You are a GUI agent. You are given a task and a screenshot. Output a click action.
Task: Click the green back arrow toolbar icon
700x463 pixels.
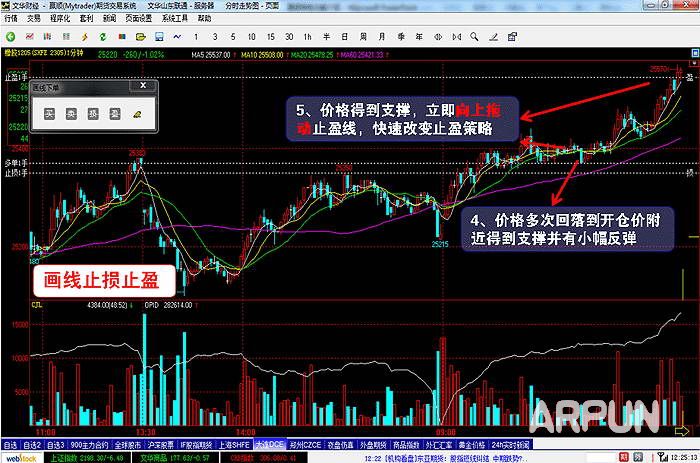pyautogui.click(x=10, y=37)
